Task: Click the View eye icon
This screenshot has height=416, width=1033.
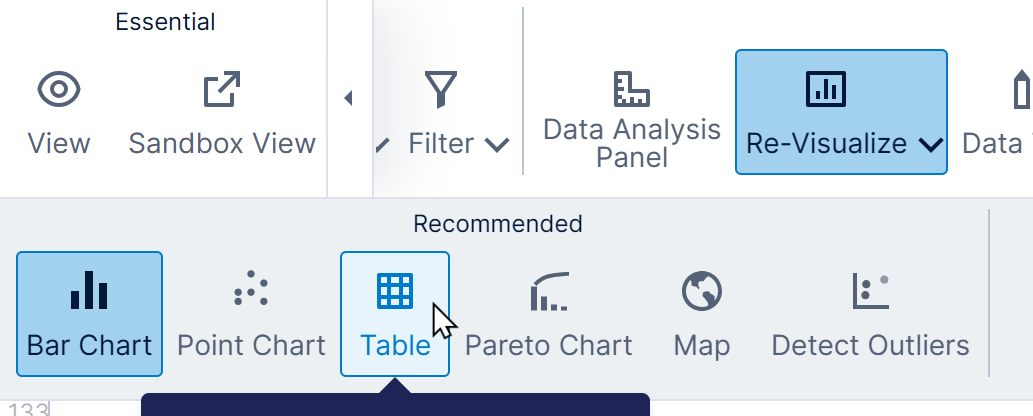Action: click(59, 90)
